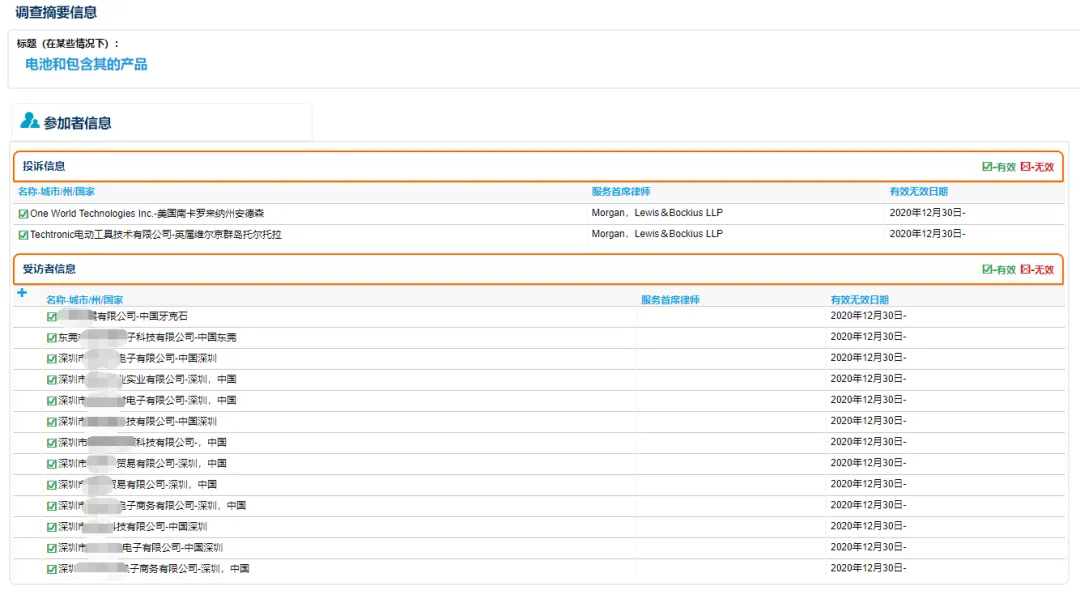Toggle checkbox for the 科技有限公司-，中国 respondent
Viewport: 1080px width, 590px height.
click(x=52, y=443)
